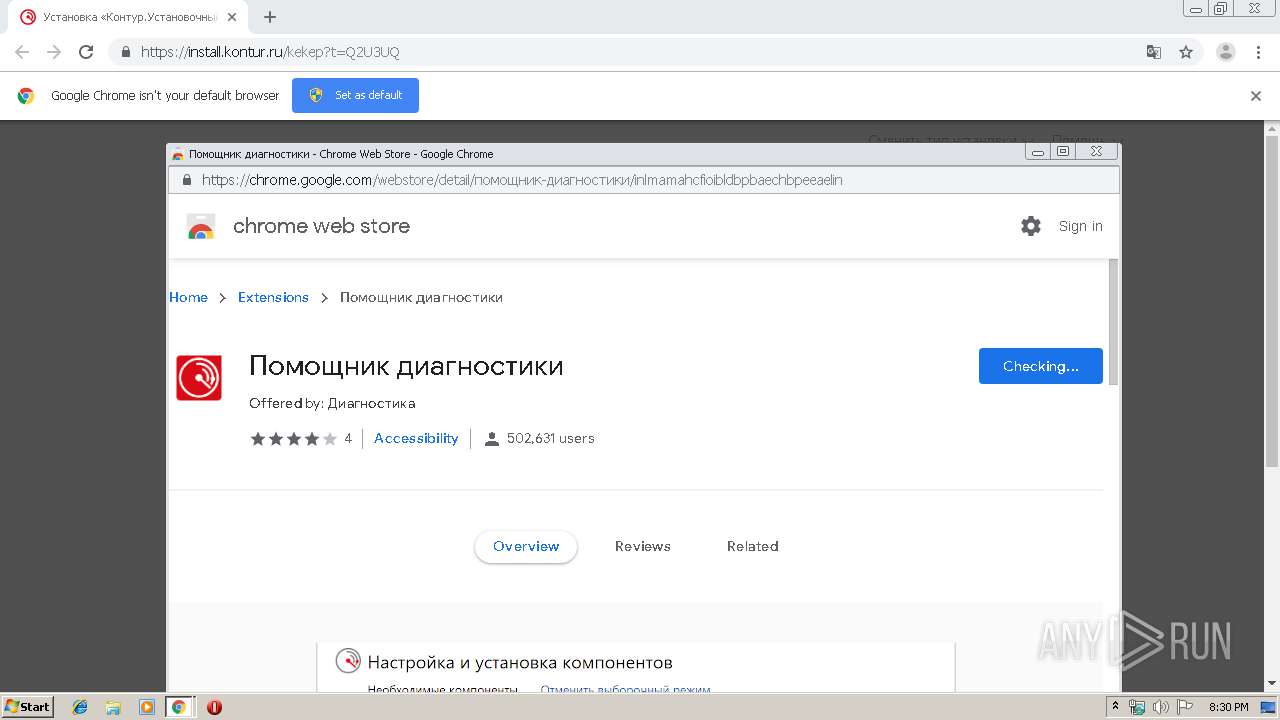Screen dimensions: 1280x720
Task: Go to Extensions breadcrumb
Action: [x=273, y=297]
